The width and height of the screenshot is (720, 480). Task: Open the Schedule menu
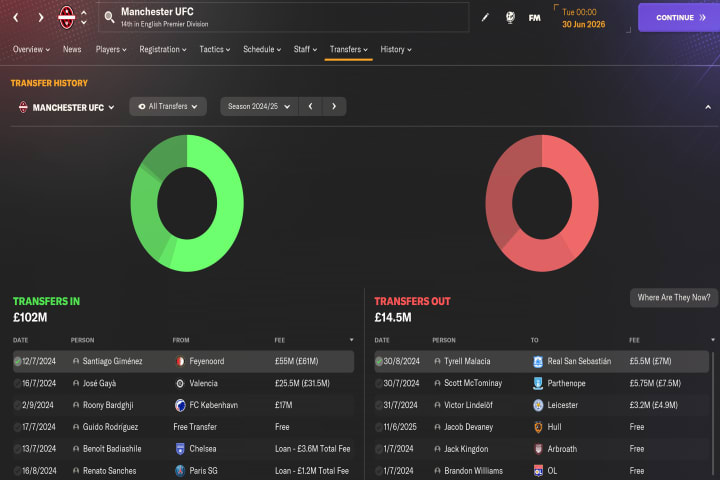click(x=262, y=49)
